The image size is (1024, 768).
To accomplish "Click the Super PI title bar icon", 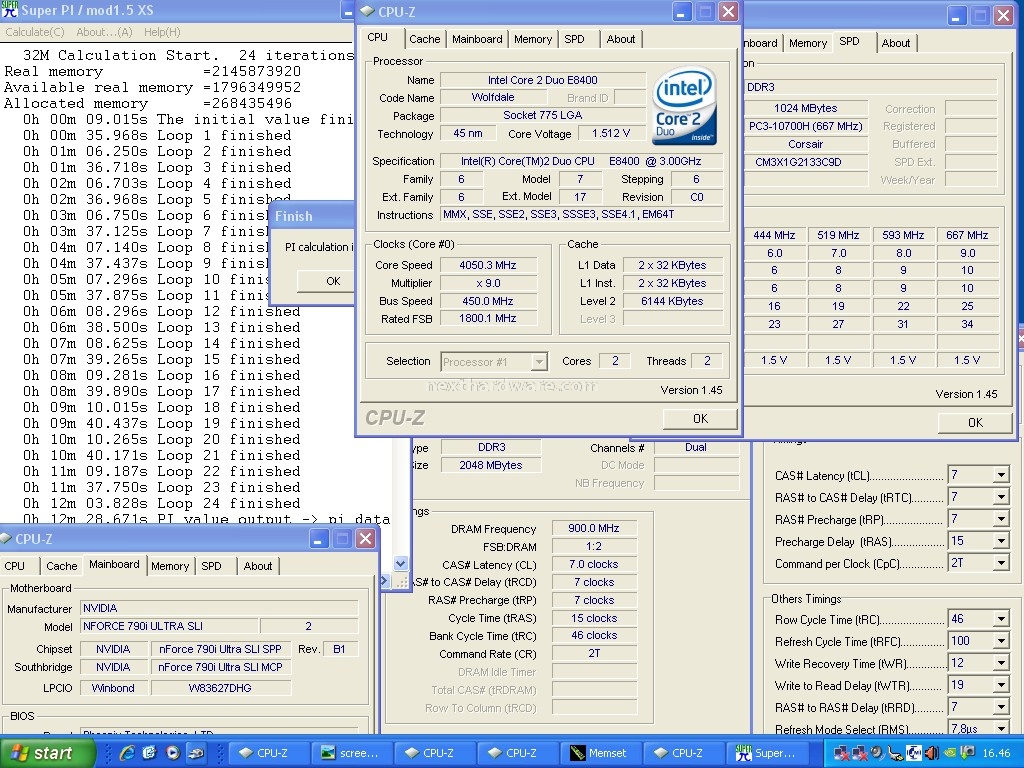I will point(9,10).
